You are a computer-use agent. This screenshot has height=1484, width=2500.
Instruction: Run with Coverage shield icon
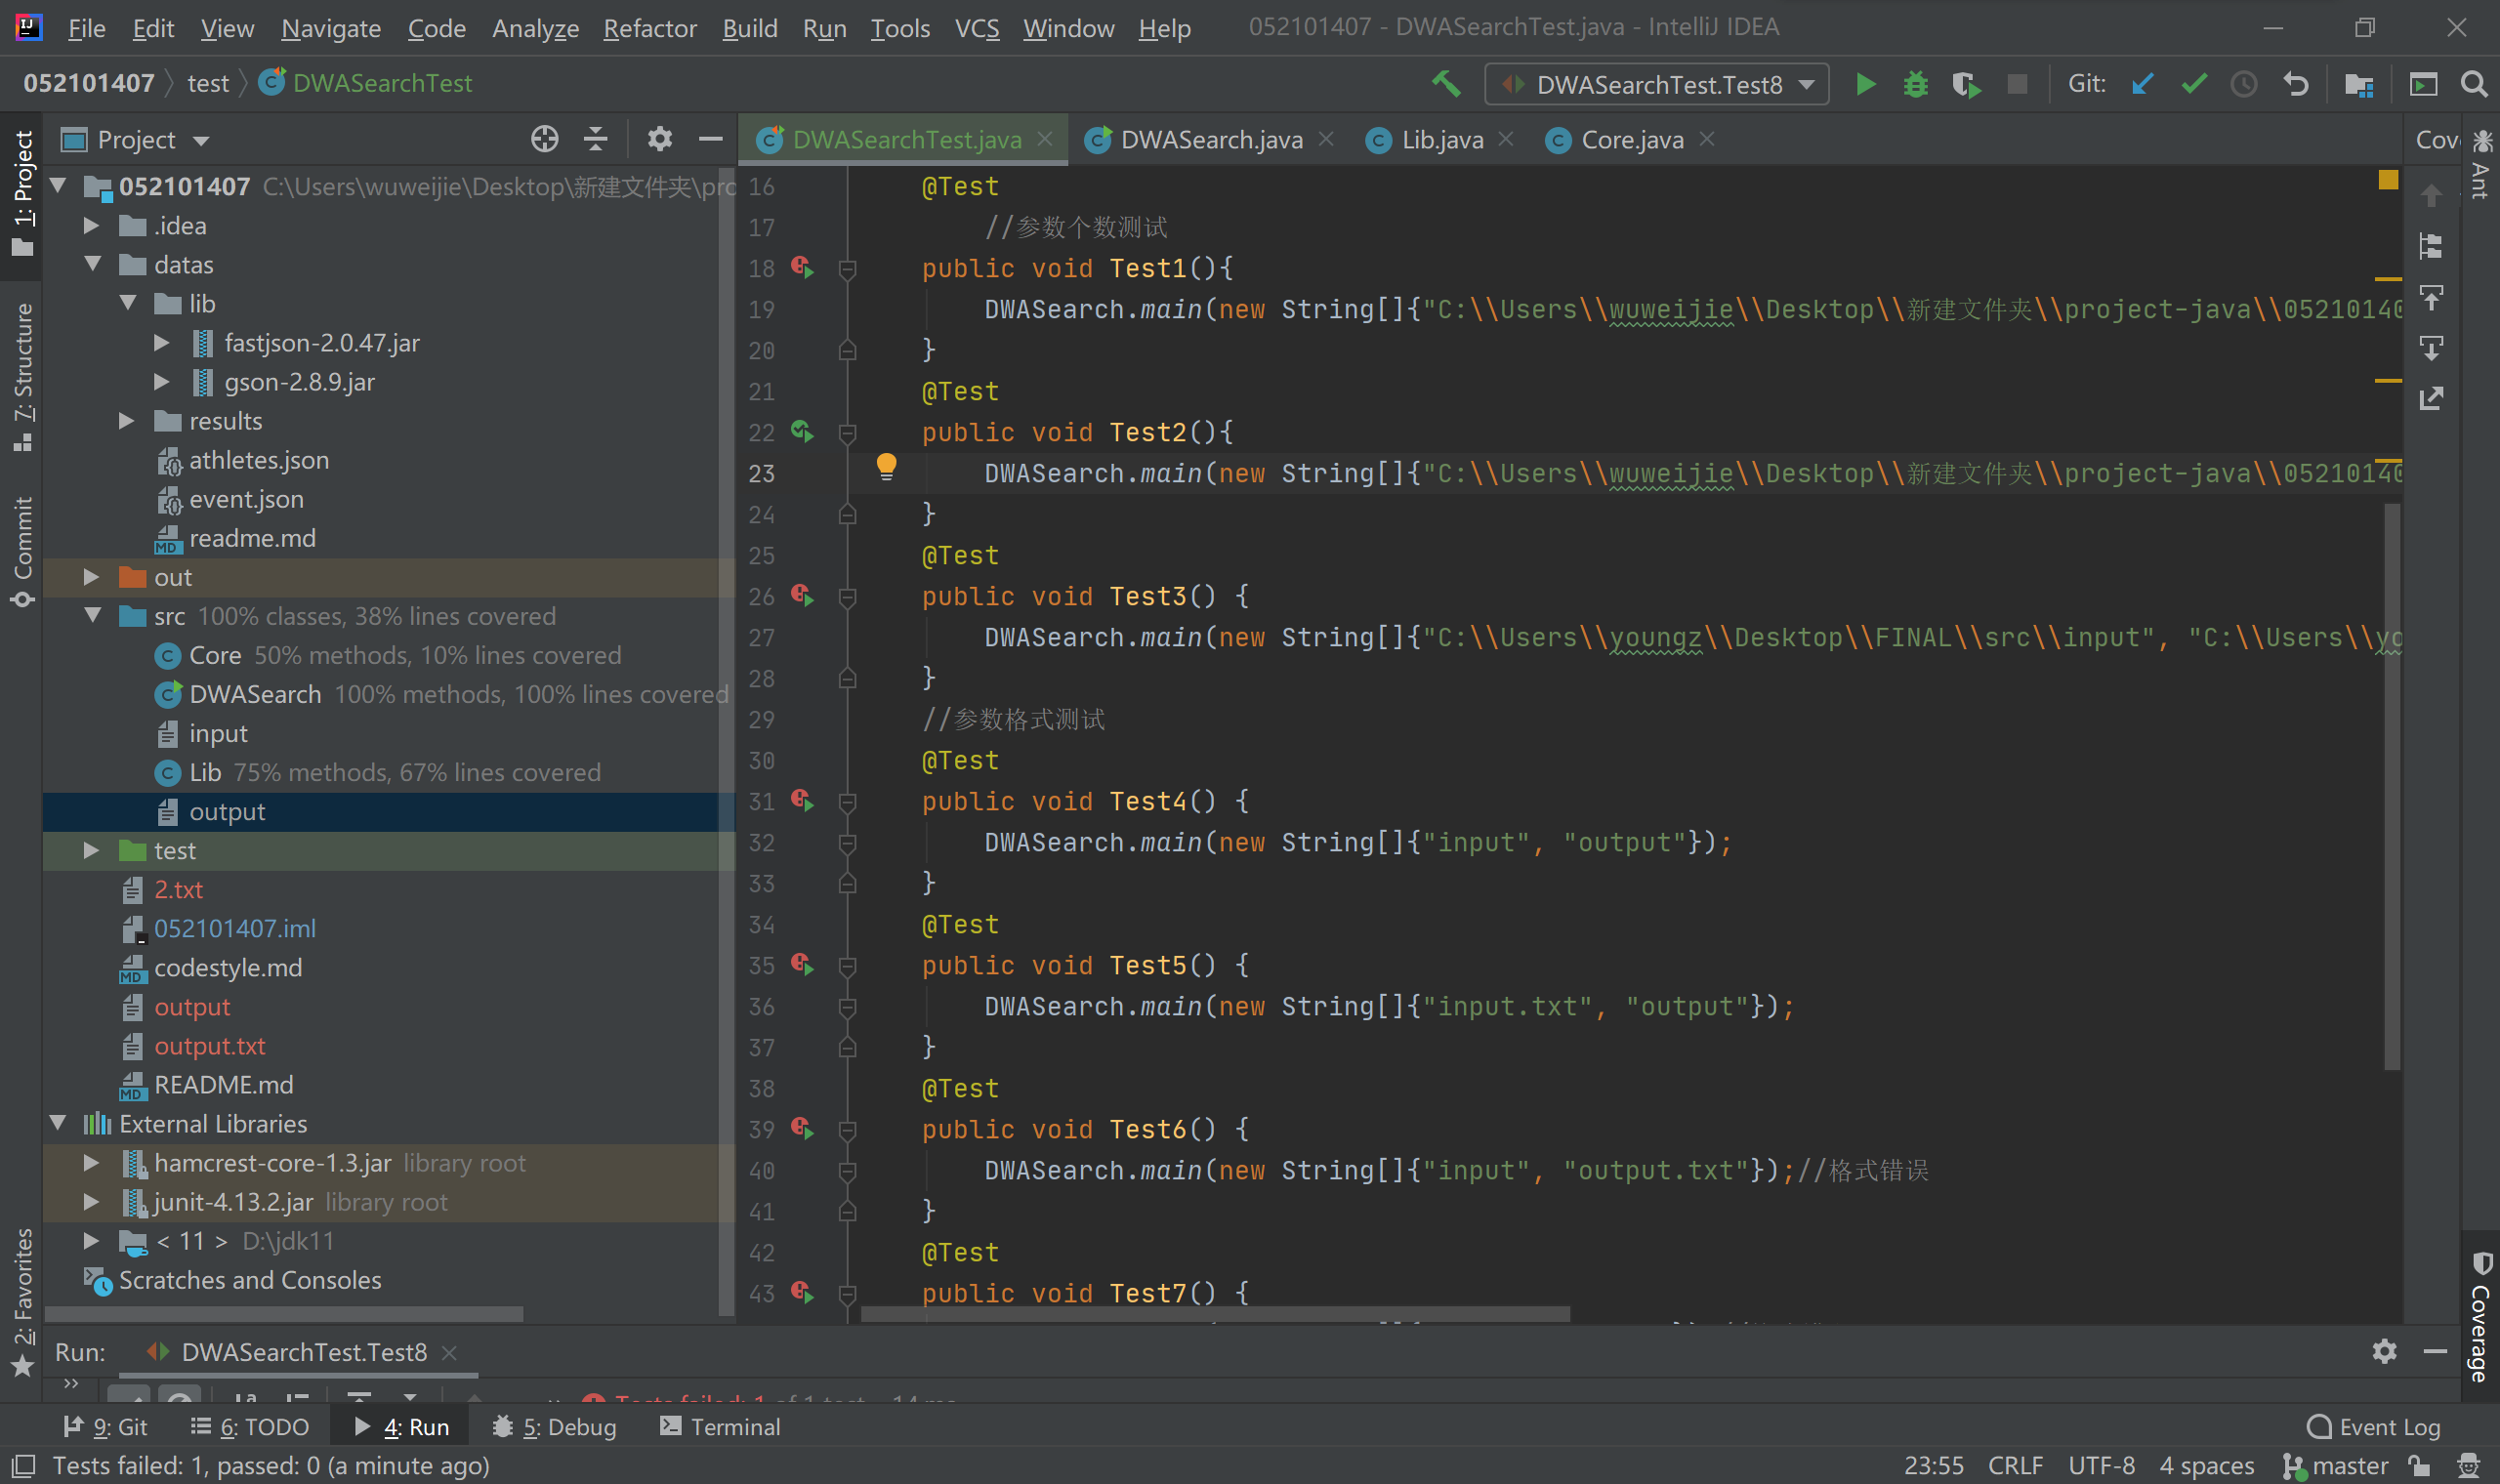click(x=1966, y=84)
